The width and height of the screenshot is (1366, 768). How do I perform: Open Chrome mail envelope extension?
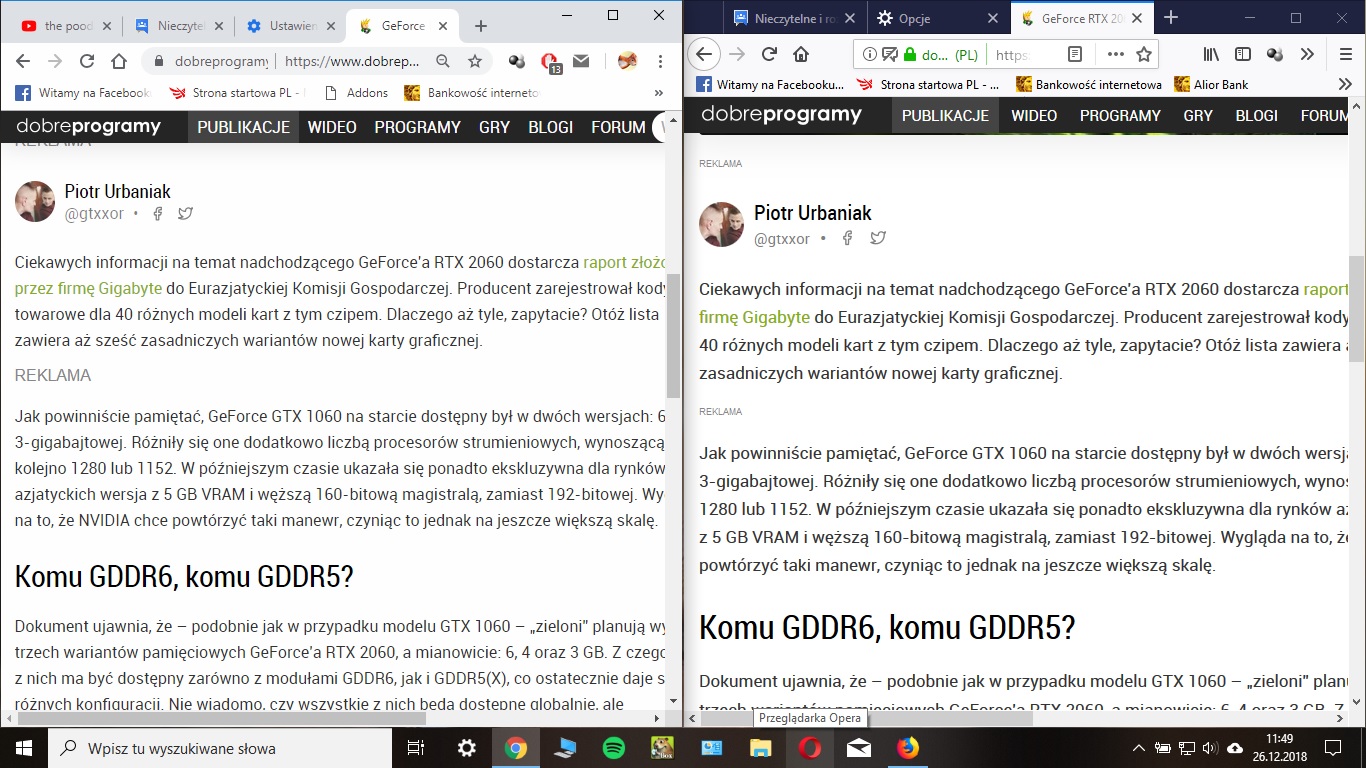point(581,61)
